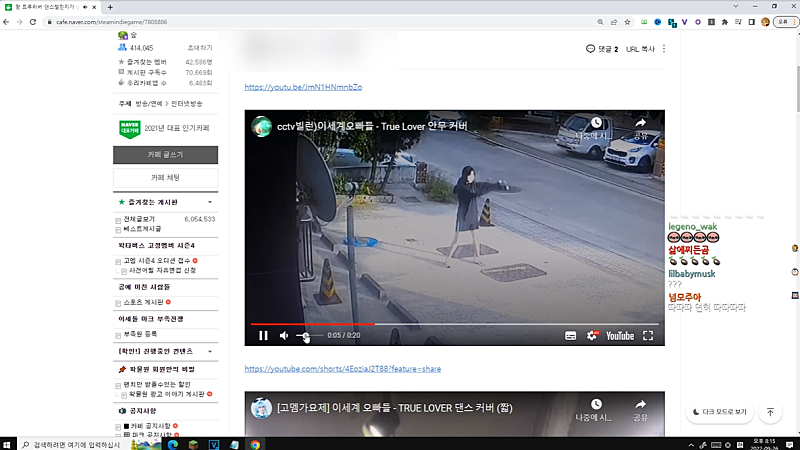The image size is (800, 450).
Task: Adjust the YouTube volume slider
Action: coord(309,336)
